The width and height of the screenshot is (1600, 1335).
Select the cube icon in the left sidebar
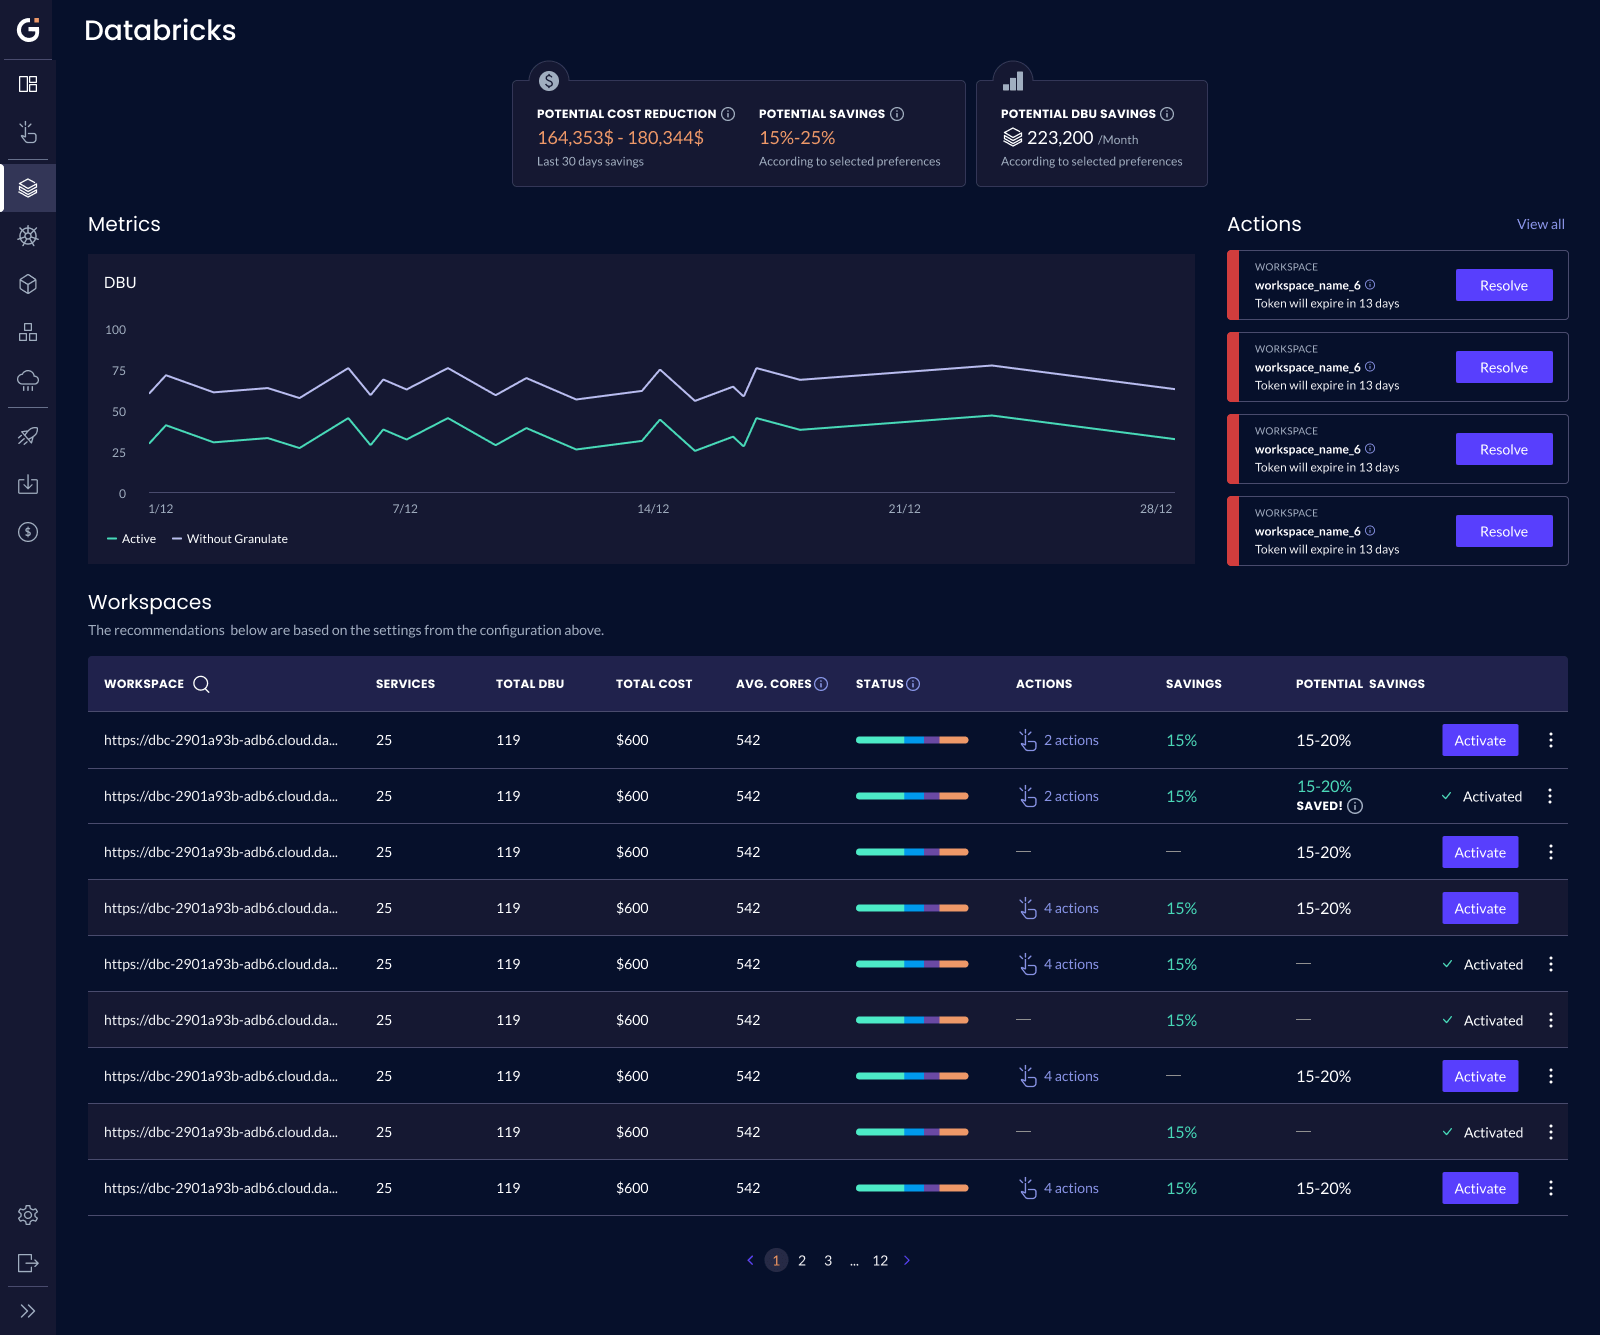click(x=28, y=284)
